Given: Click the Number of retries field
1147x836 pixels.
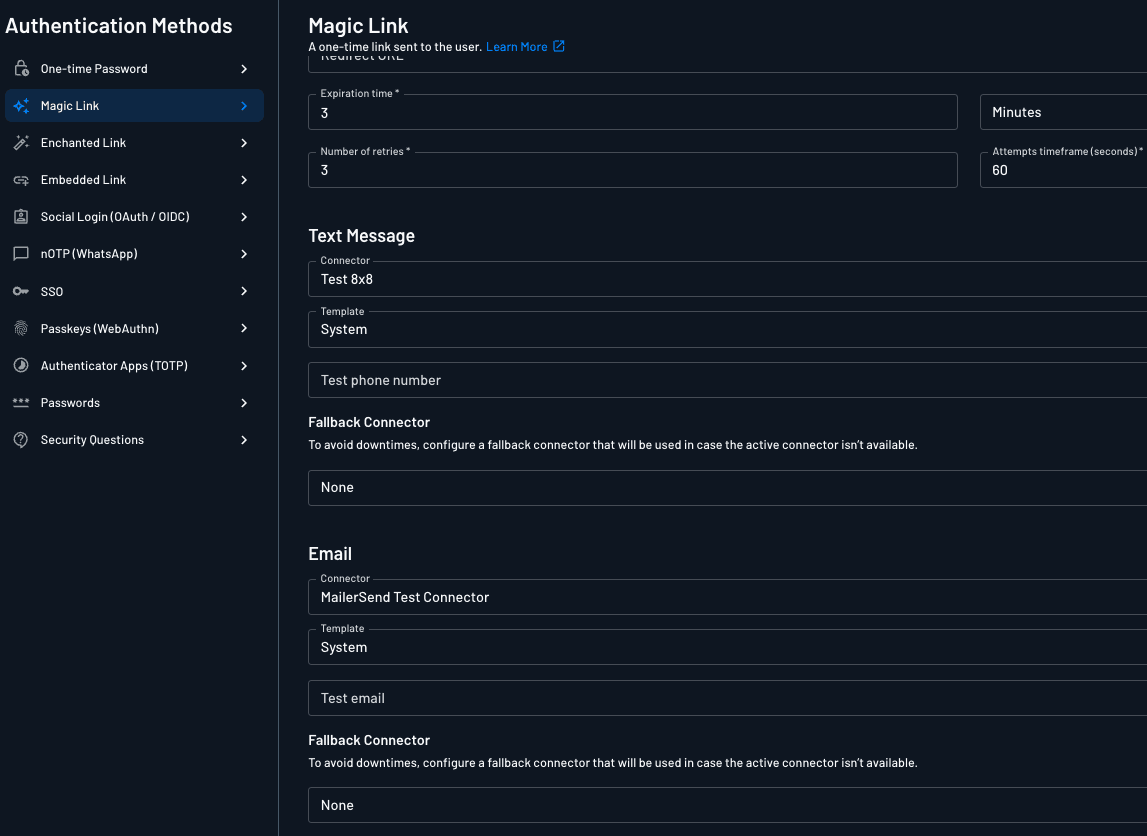Looking at the screenshot, I should 632,171.
